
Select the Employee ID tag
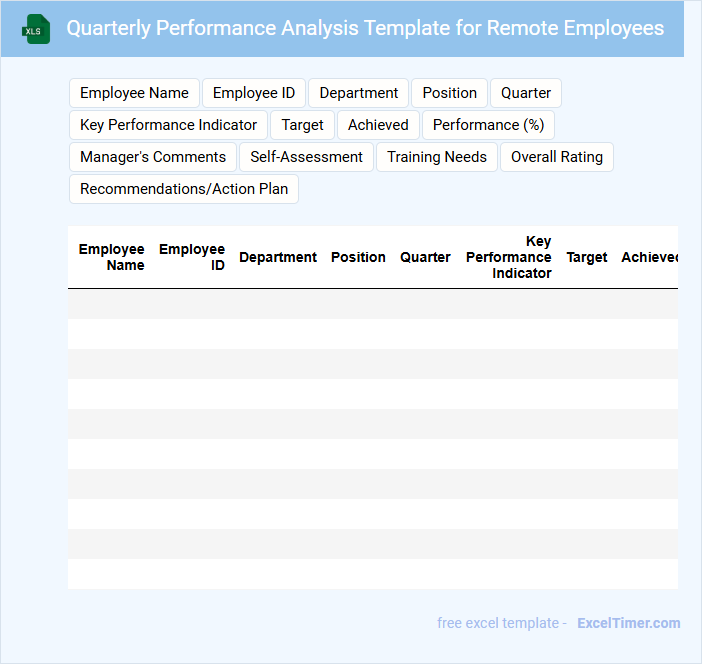[x=254, y=93]
